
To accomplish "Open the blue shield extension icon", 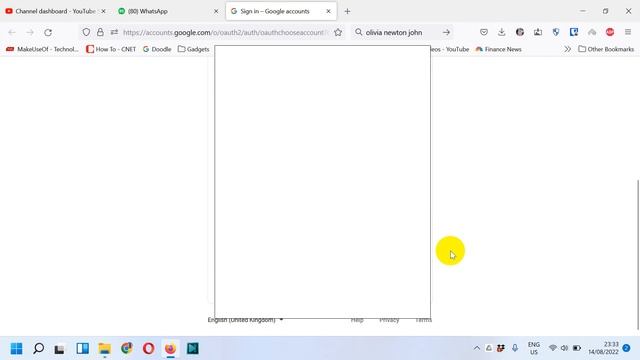I will pyautogui.click(x=556, y=32).
